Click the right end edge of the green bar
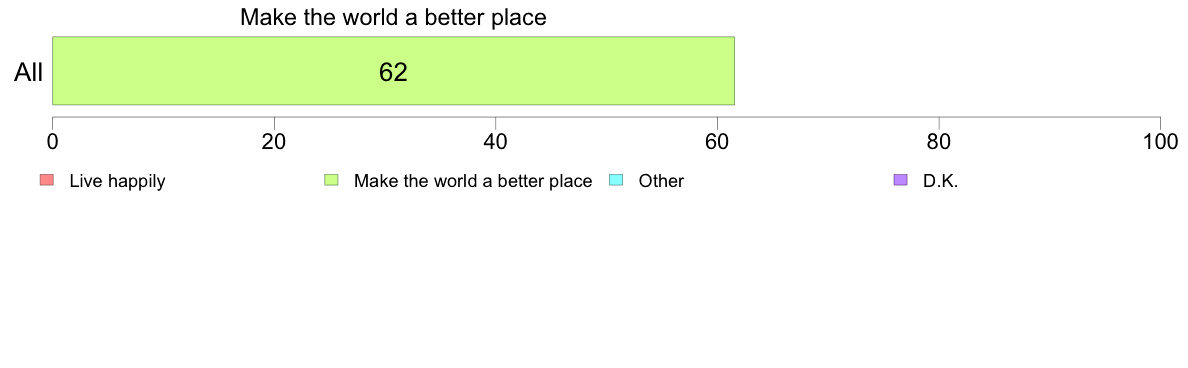The height and width of the screenshot is (368, 1188). pyautogui.click(x=734, y=70)
